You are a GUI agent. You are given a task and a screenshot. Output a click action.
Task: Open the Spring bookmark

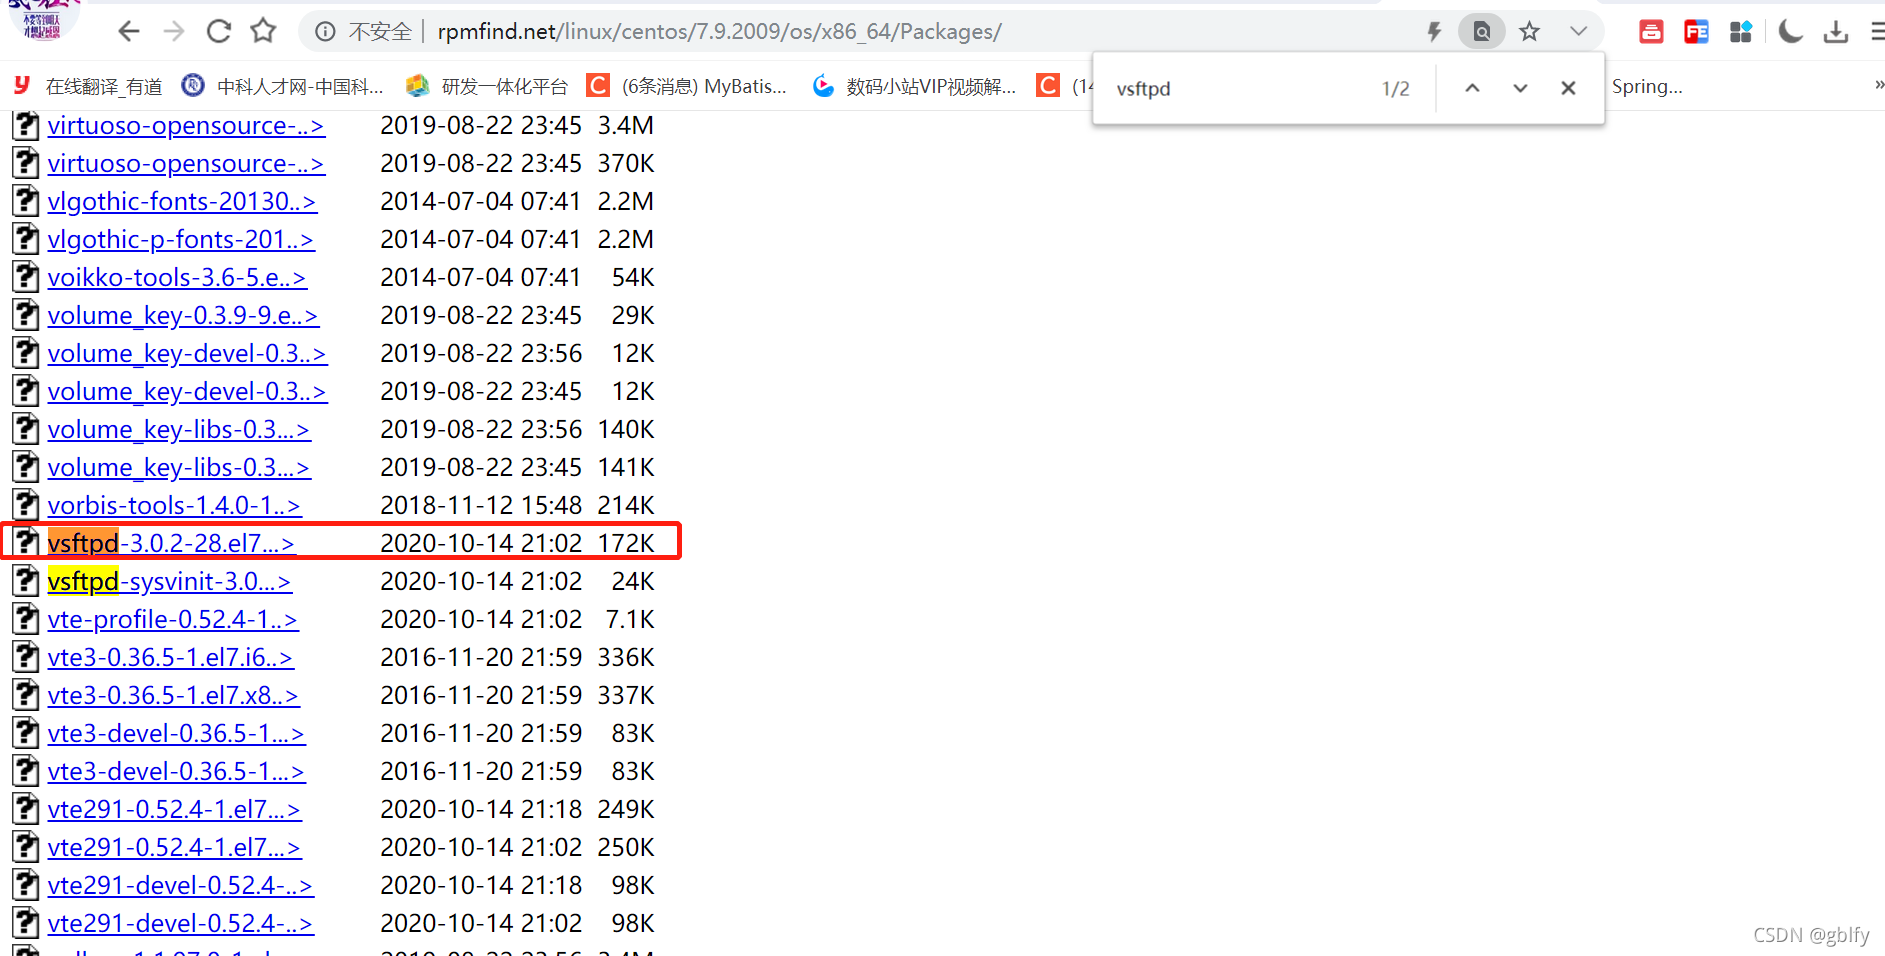[1647, 86]
